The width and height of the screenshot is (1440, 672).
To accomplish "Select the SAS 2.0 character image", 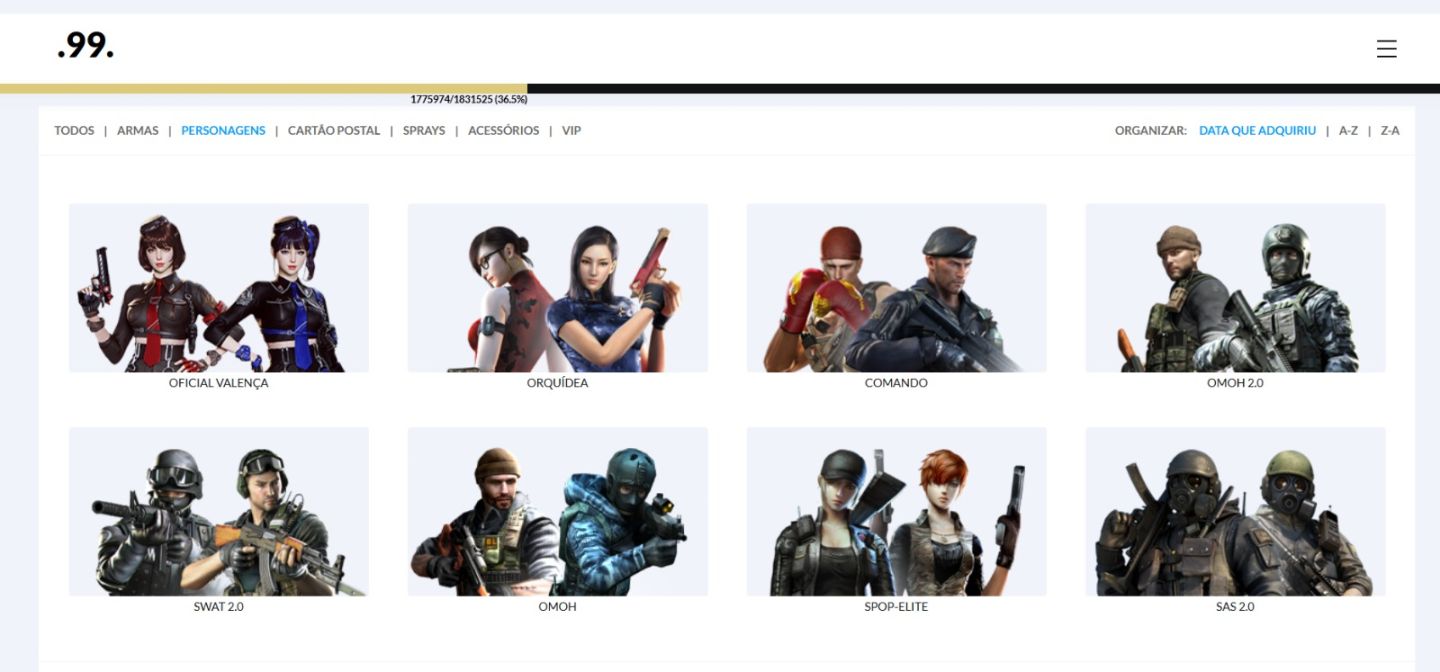I will (x=1236, y=512).
